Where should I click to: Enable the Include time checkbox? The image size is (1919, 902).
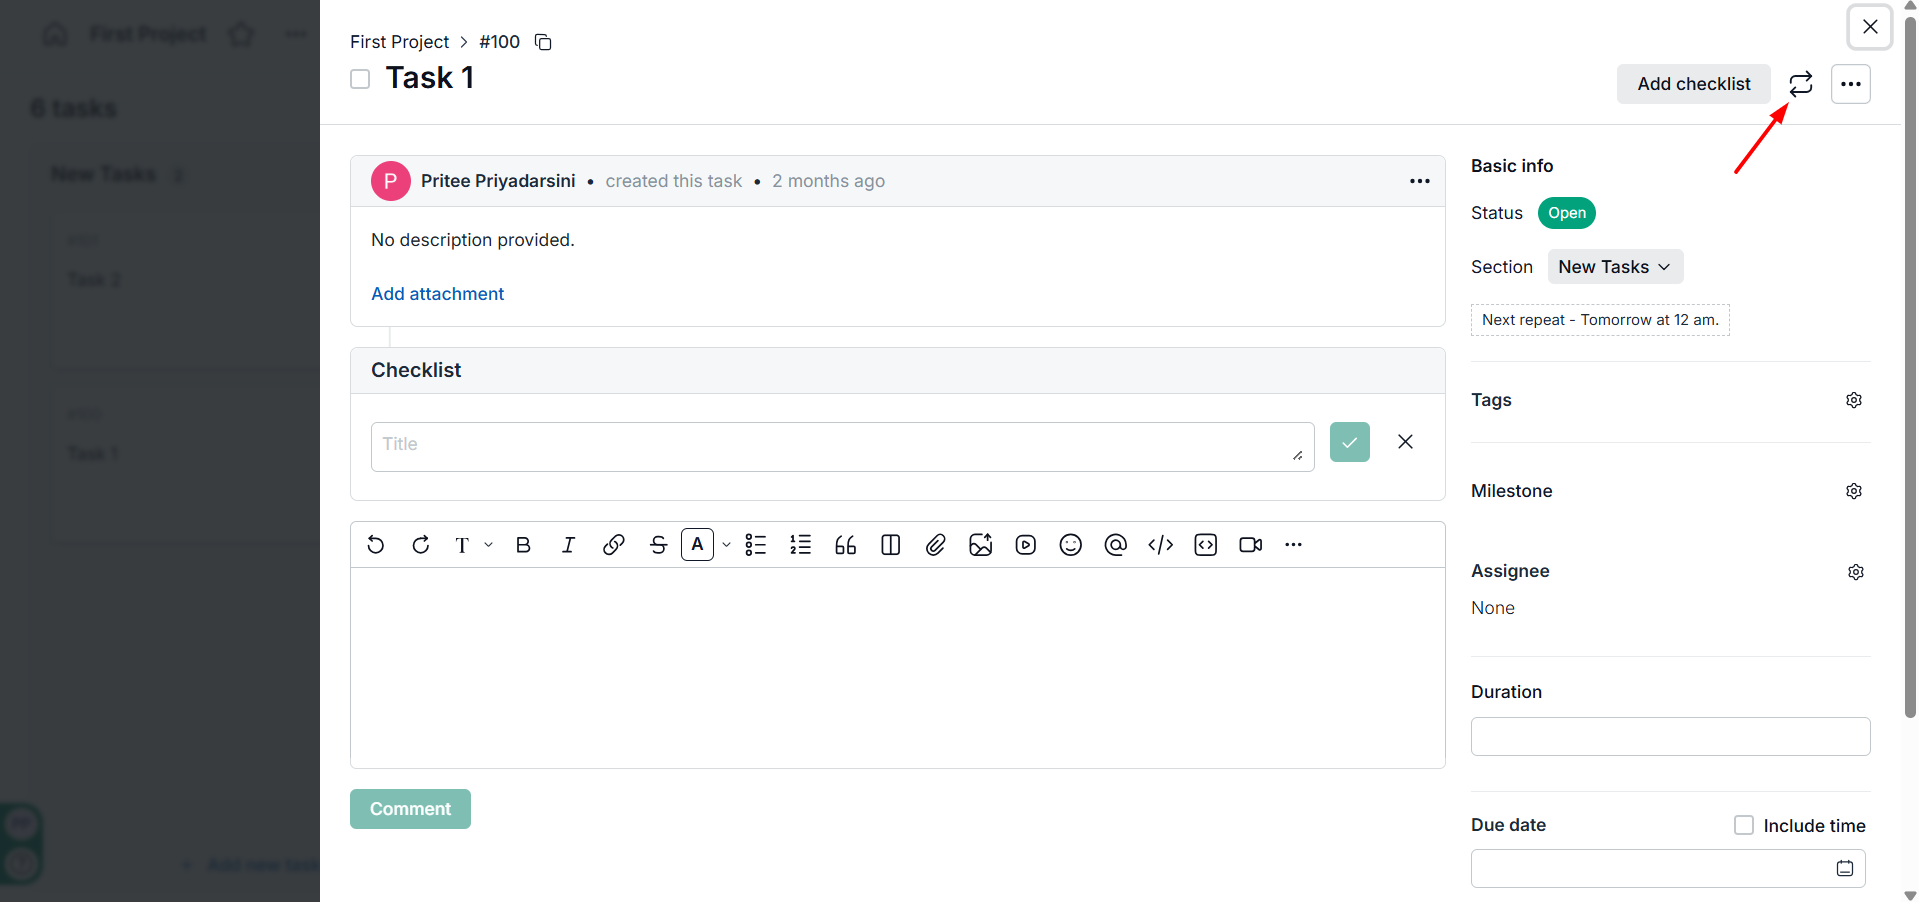coord(1744,825)
